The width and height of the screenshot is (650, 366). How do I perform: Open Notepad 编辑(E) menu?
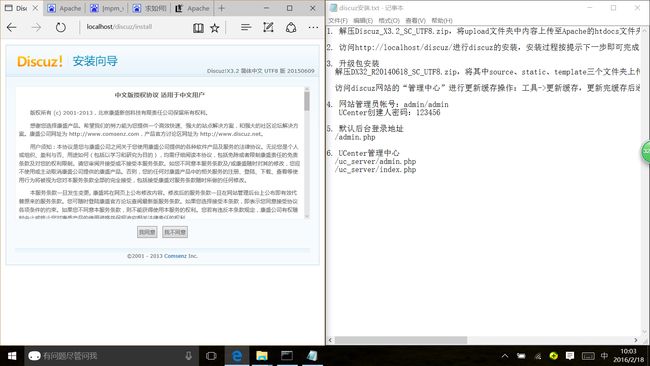tap(363, 20)
